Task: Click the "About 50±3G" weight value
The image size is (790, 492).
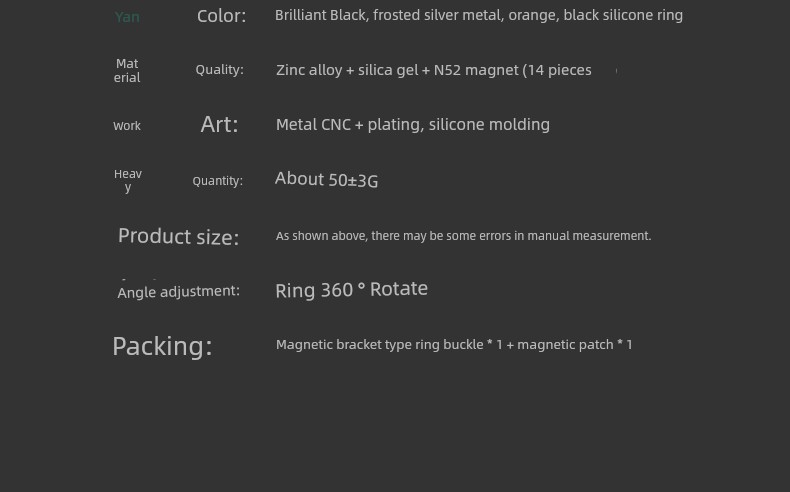Action: (x=326, y=180)
